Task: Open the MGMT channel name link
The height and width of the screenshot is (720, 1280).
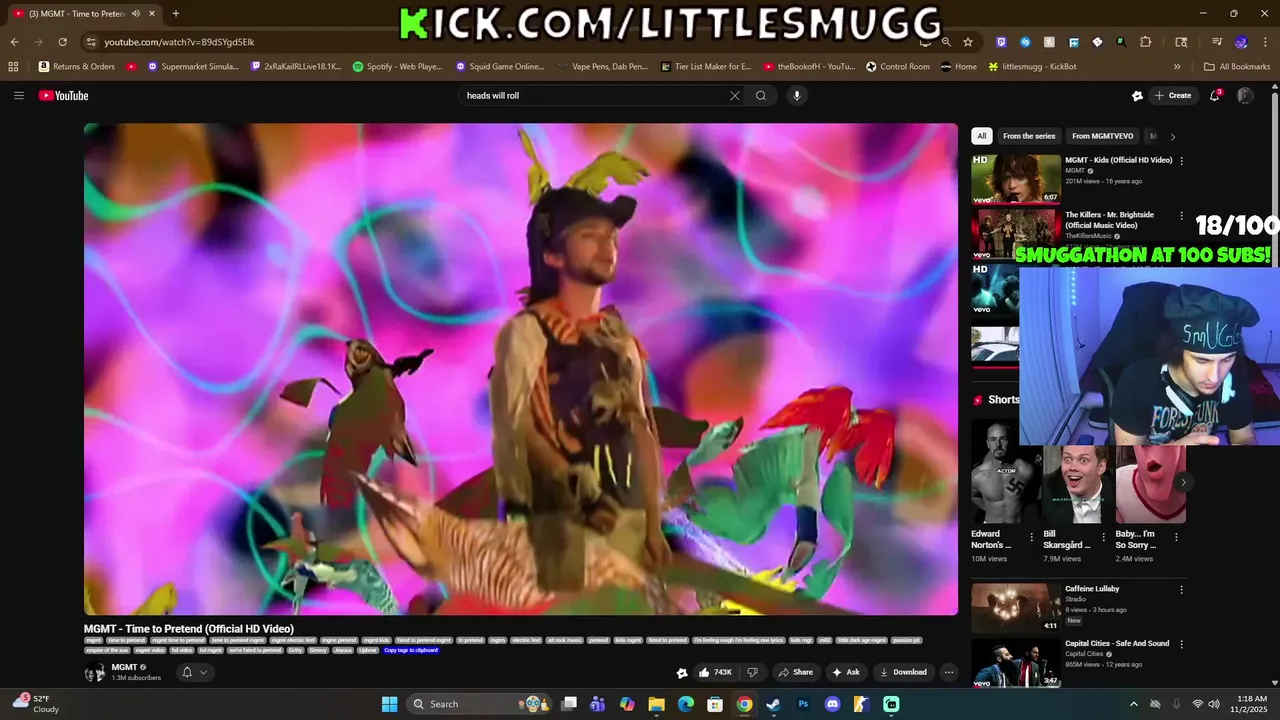Action: click(124, 667)
